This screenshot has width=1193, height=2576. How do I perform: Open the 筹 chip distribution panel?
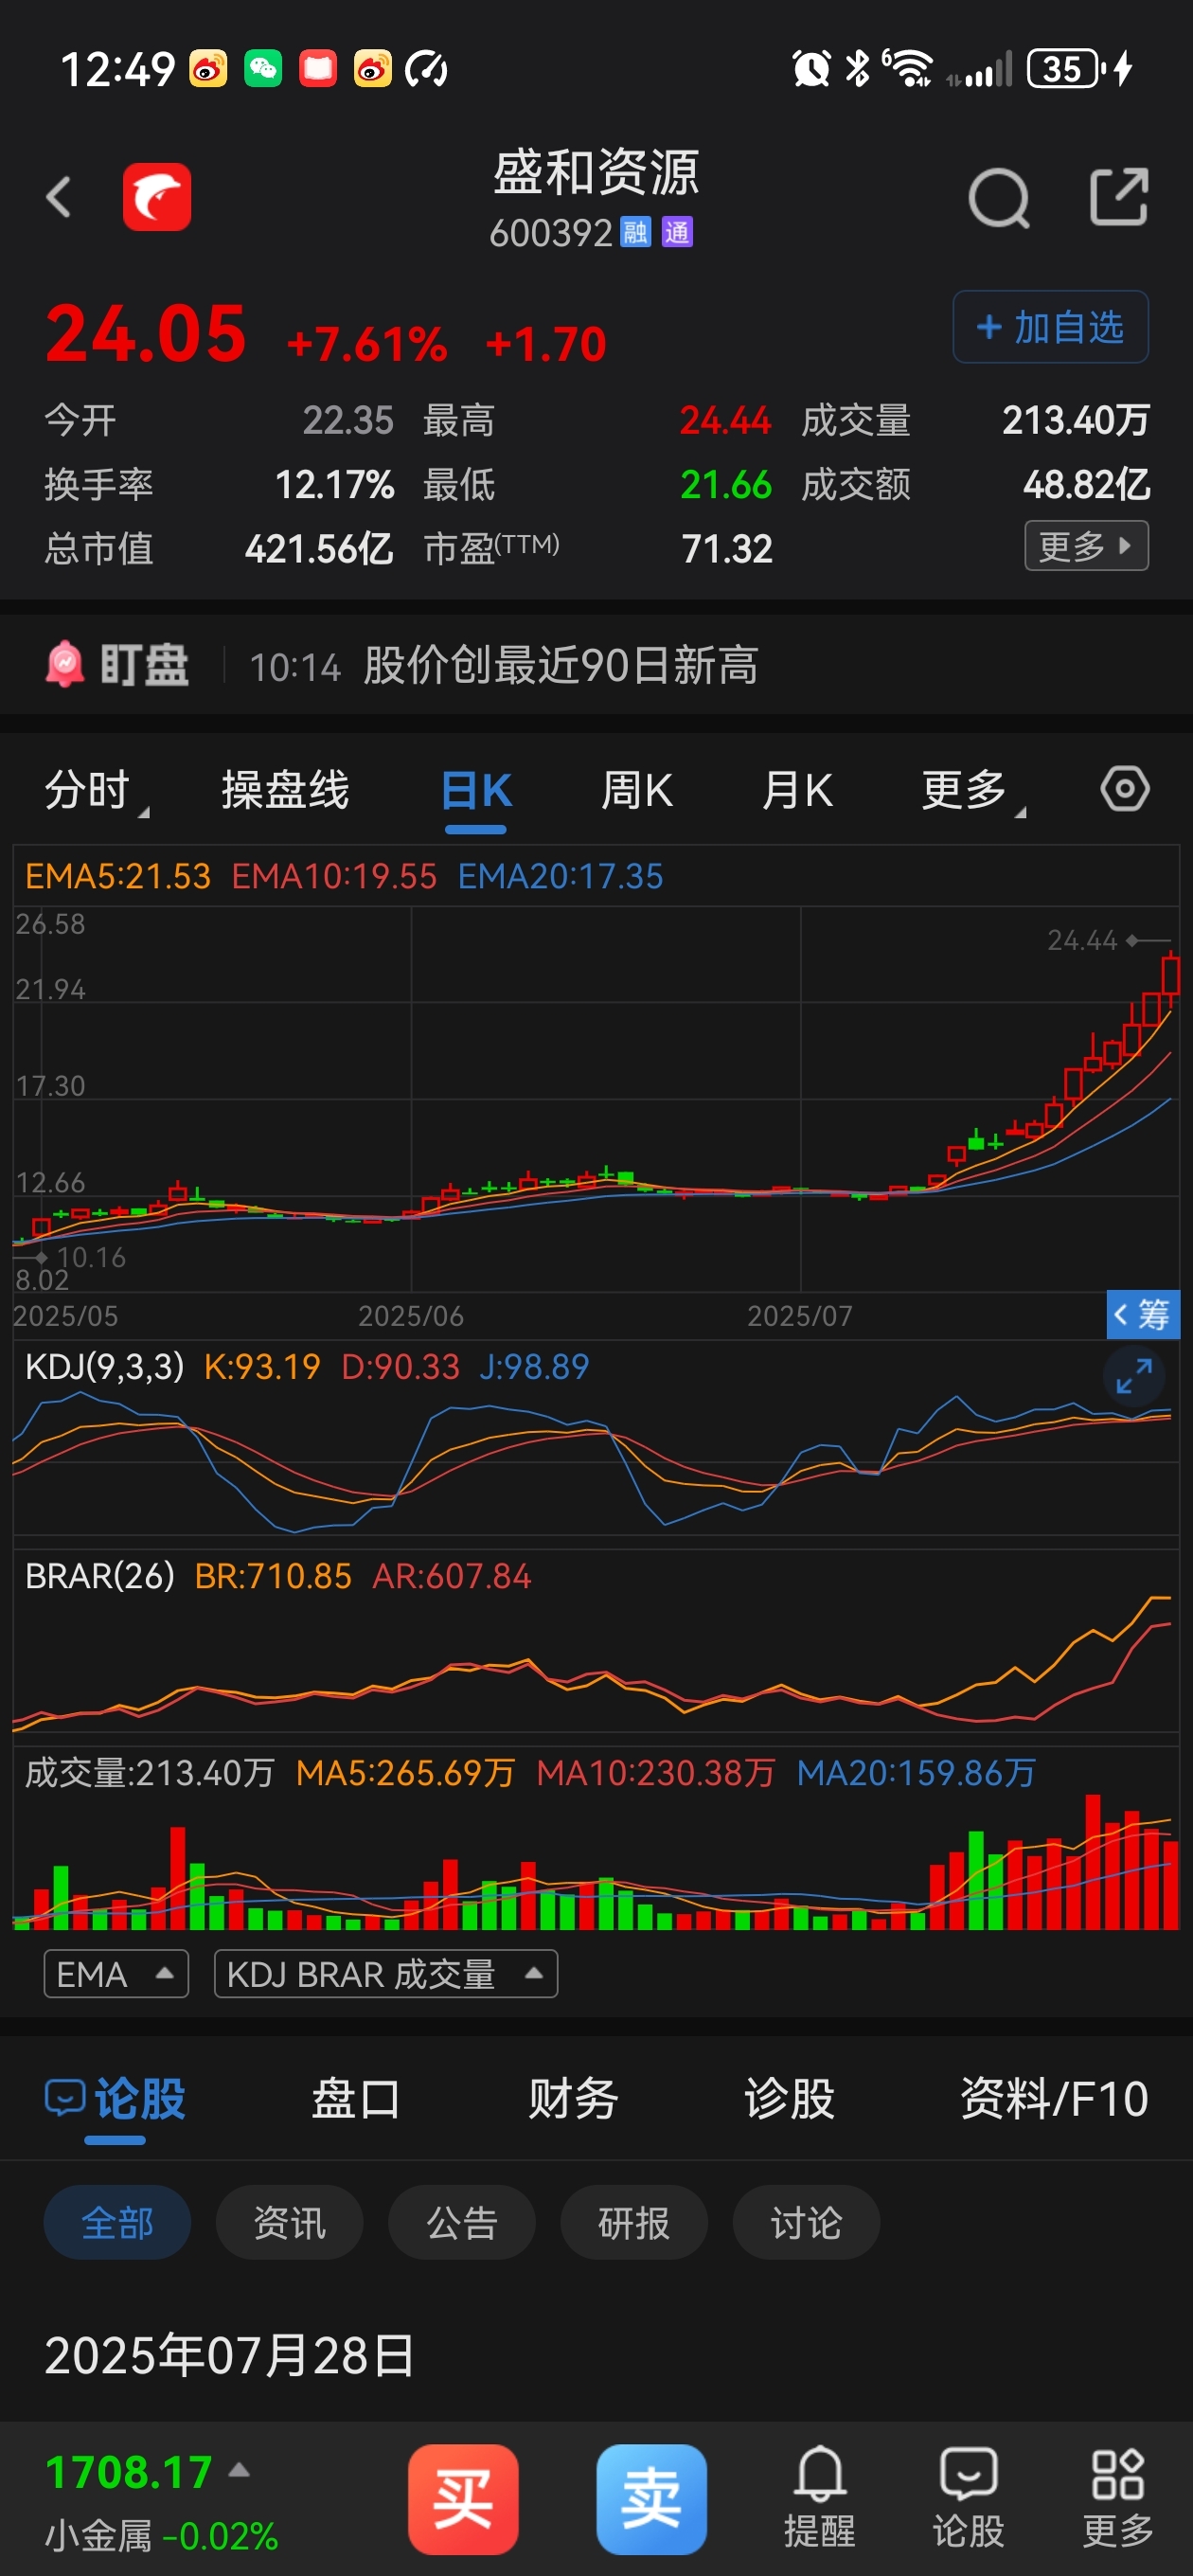(1143, 1314)
